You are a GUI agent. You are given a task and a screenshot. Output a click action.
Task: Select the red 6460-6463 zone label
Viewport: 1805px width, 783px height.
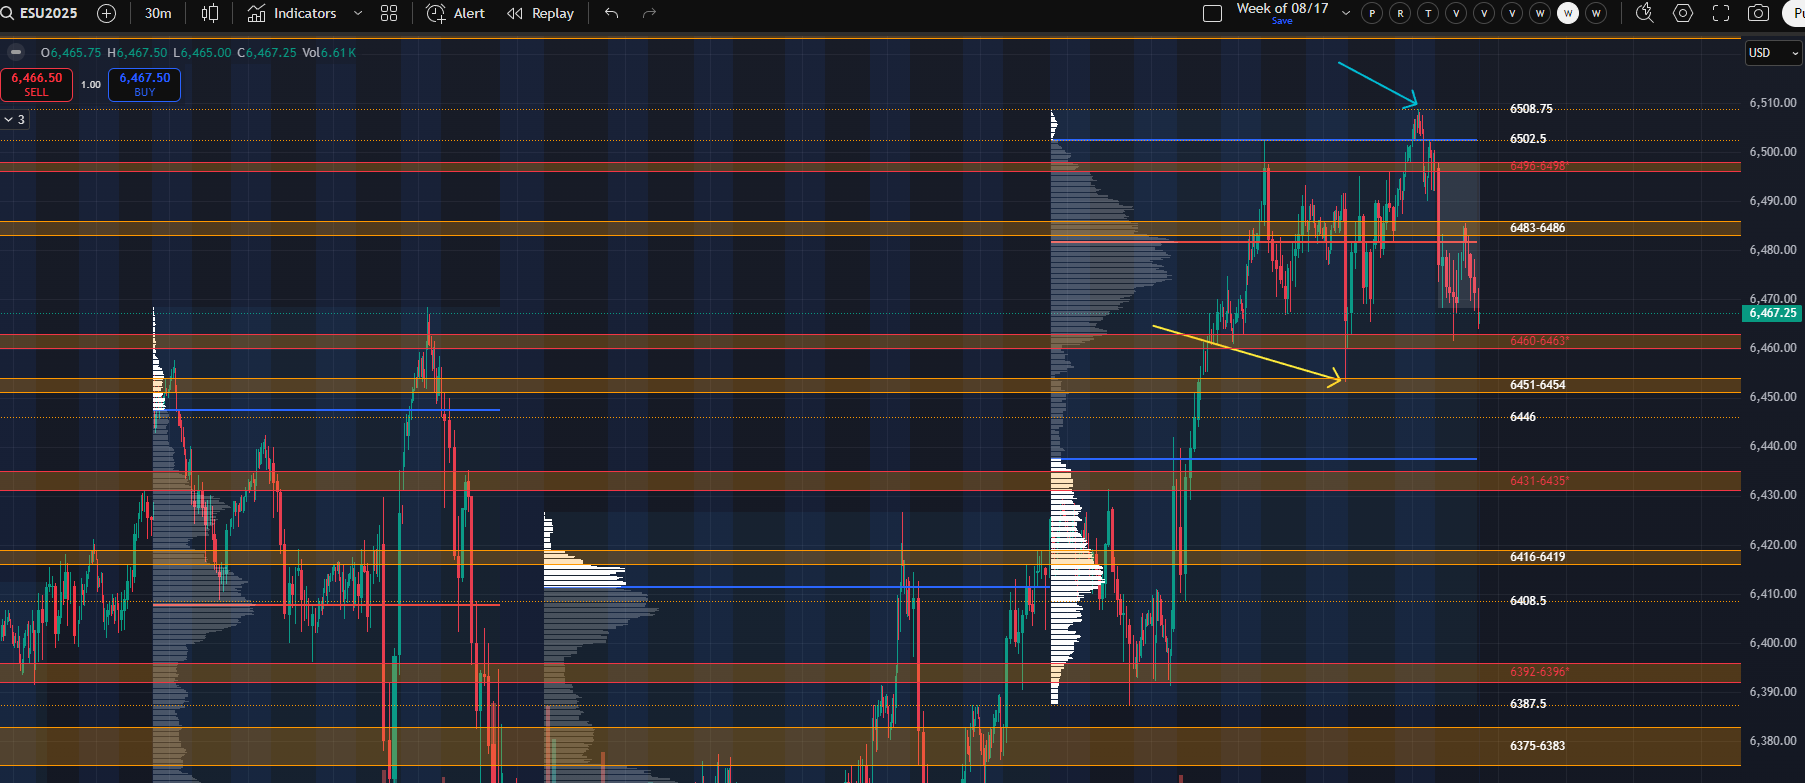pos(1539,341)
